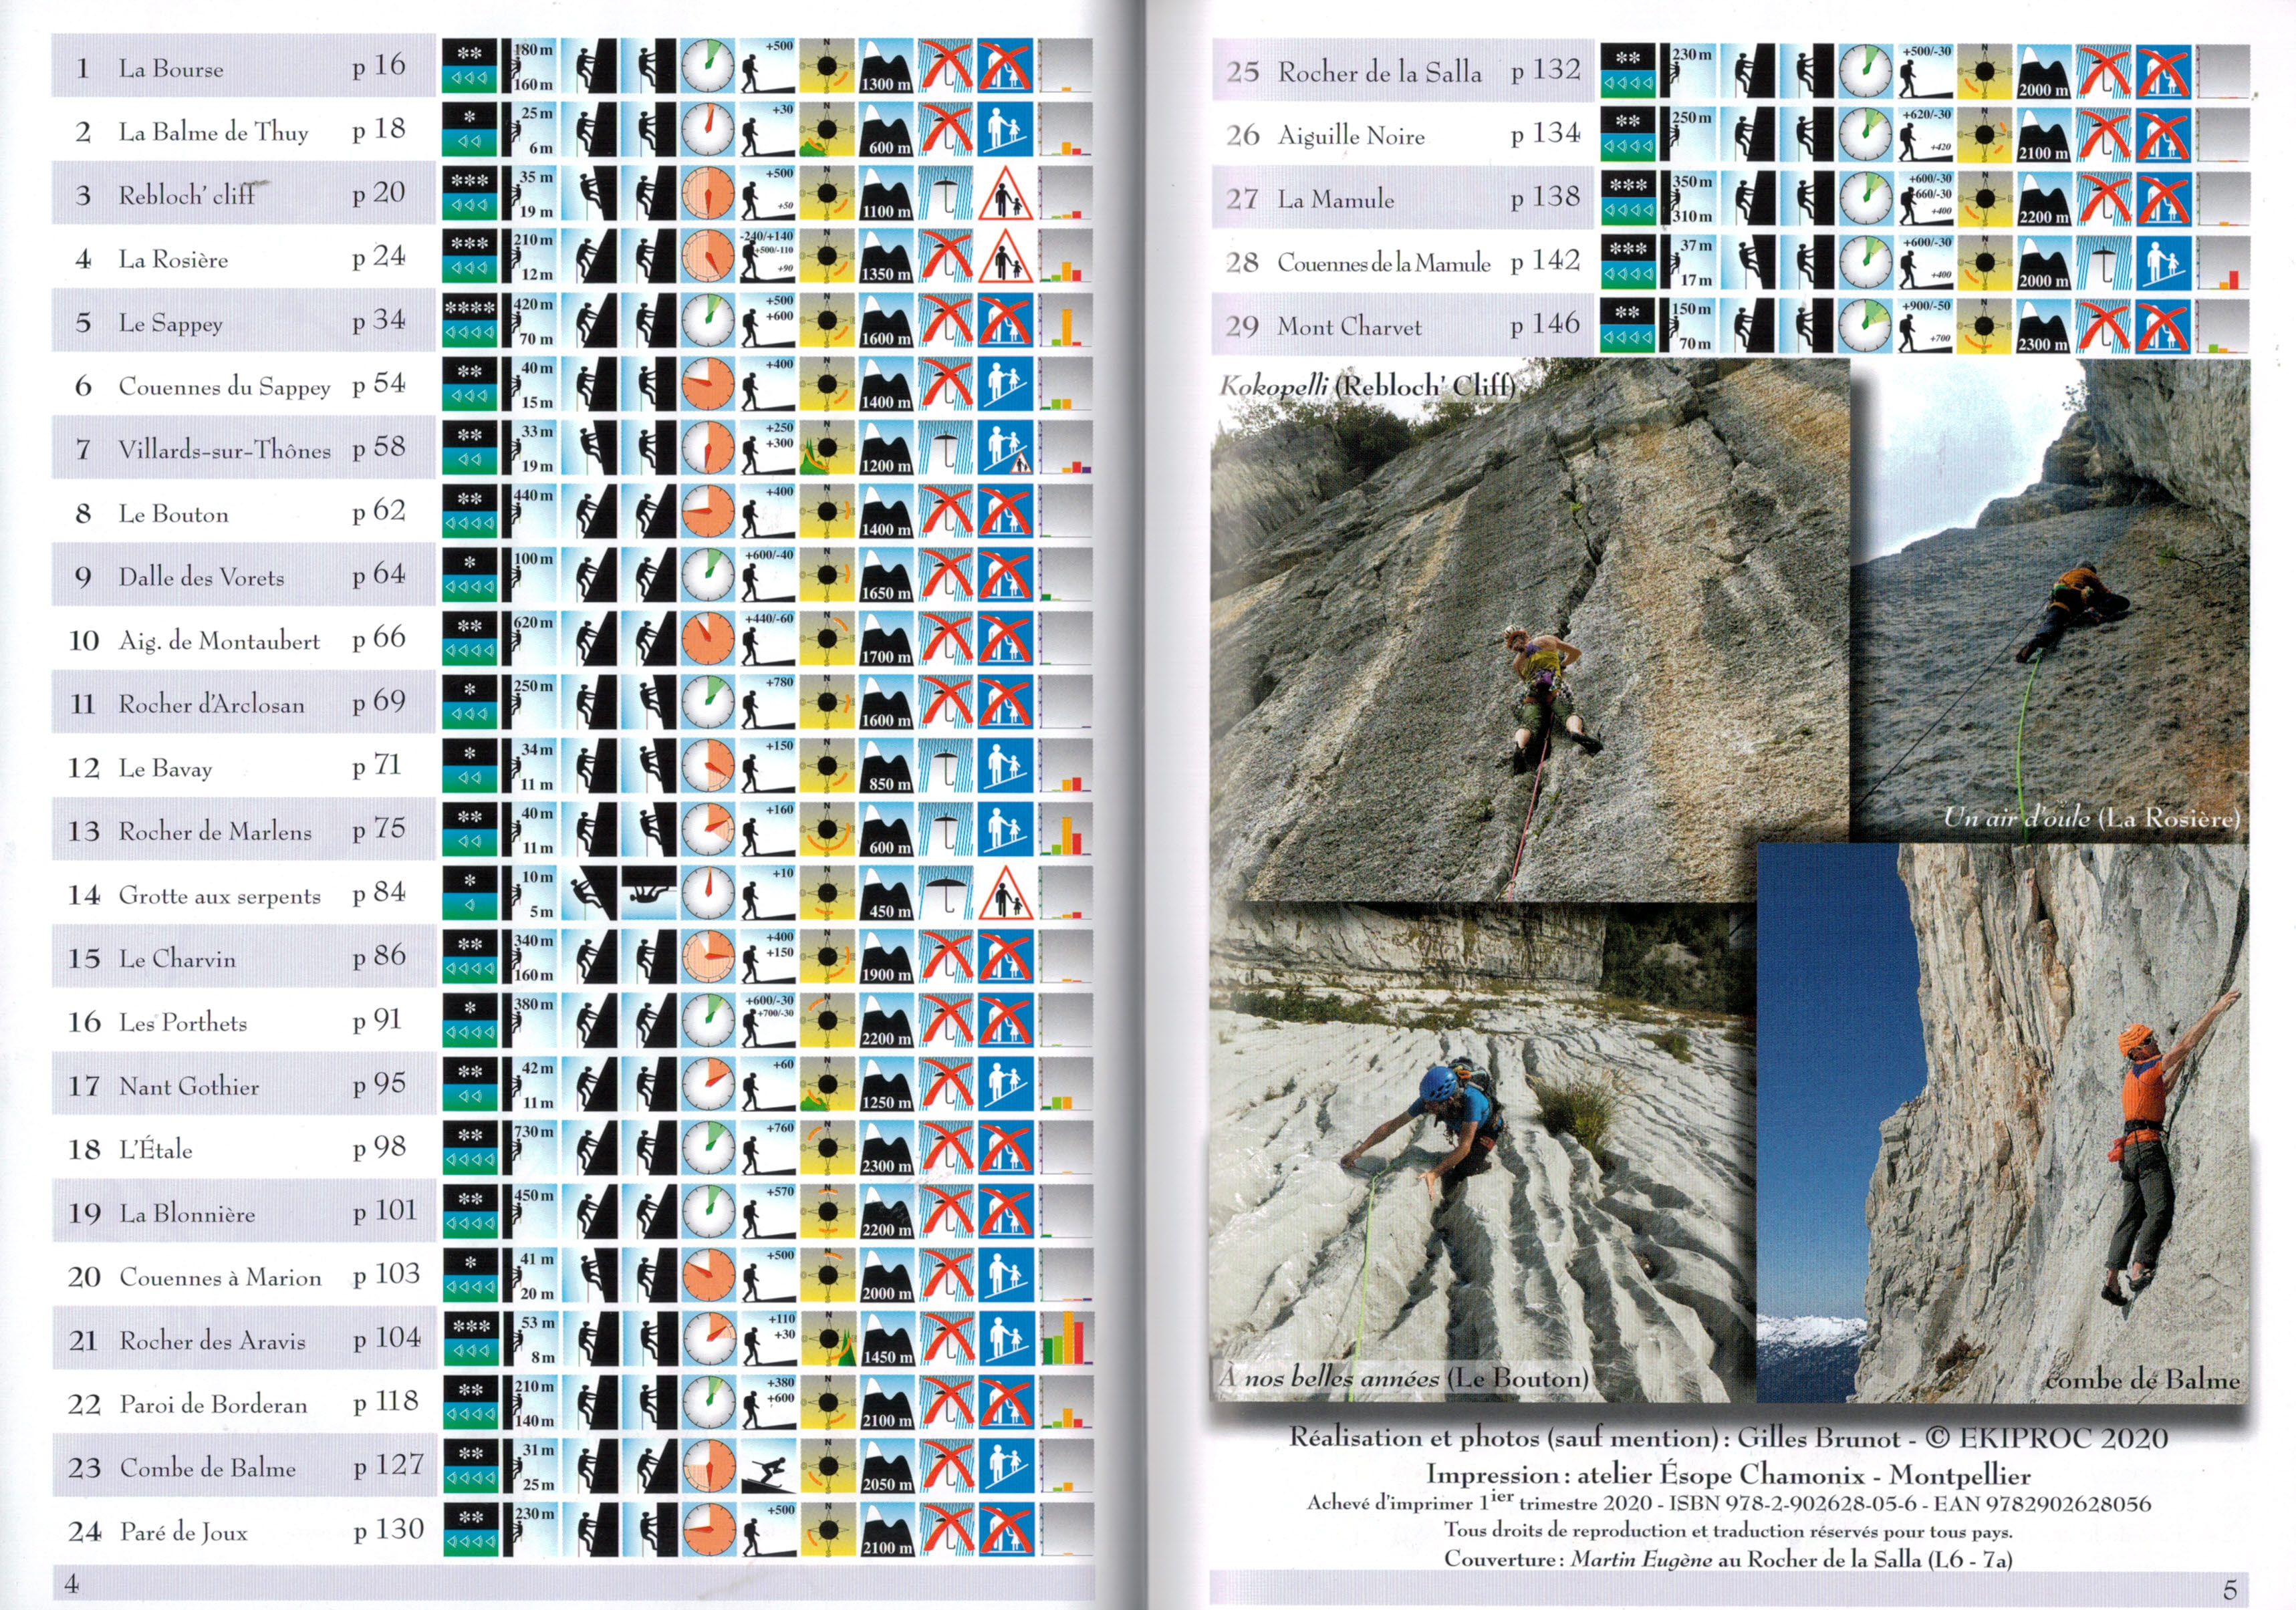Click the warning triangle icon in Rebloch' cliff row
This screenshot has width=2296, height=1610.
[x=1005, y=194]
